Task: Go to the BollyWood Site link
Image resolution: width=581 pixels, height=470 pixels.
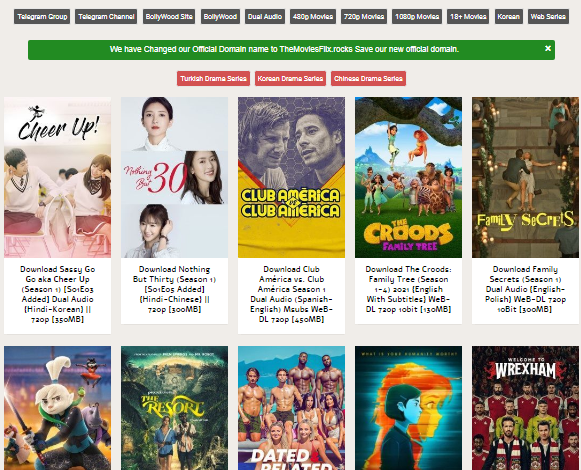Action: (x=169, y=17)
